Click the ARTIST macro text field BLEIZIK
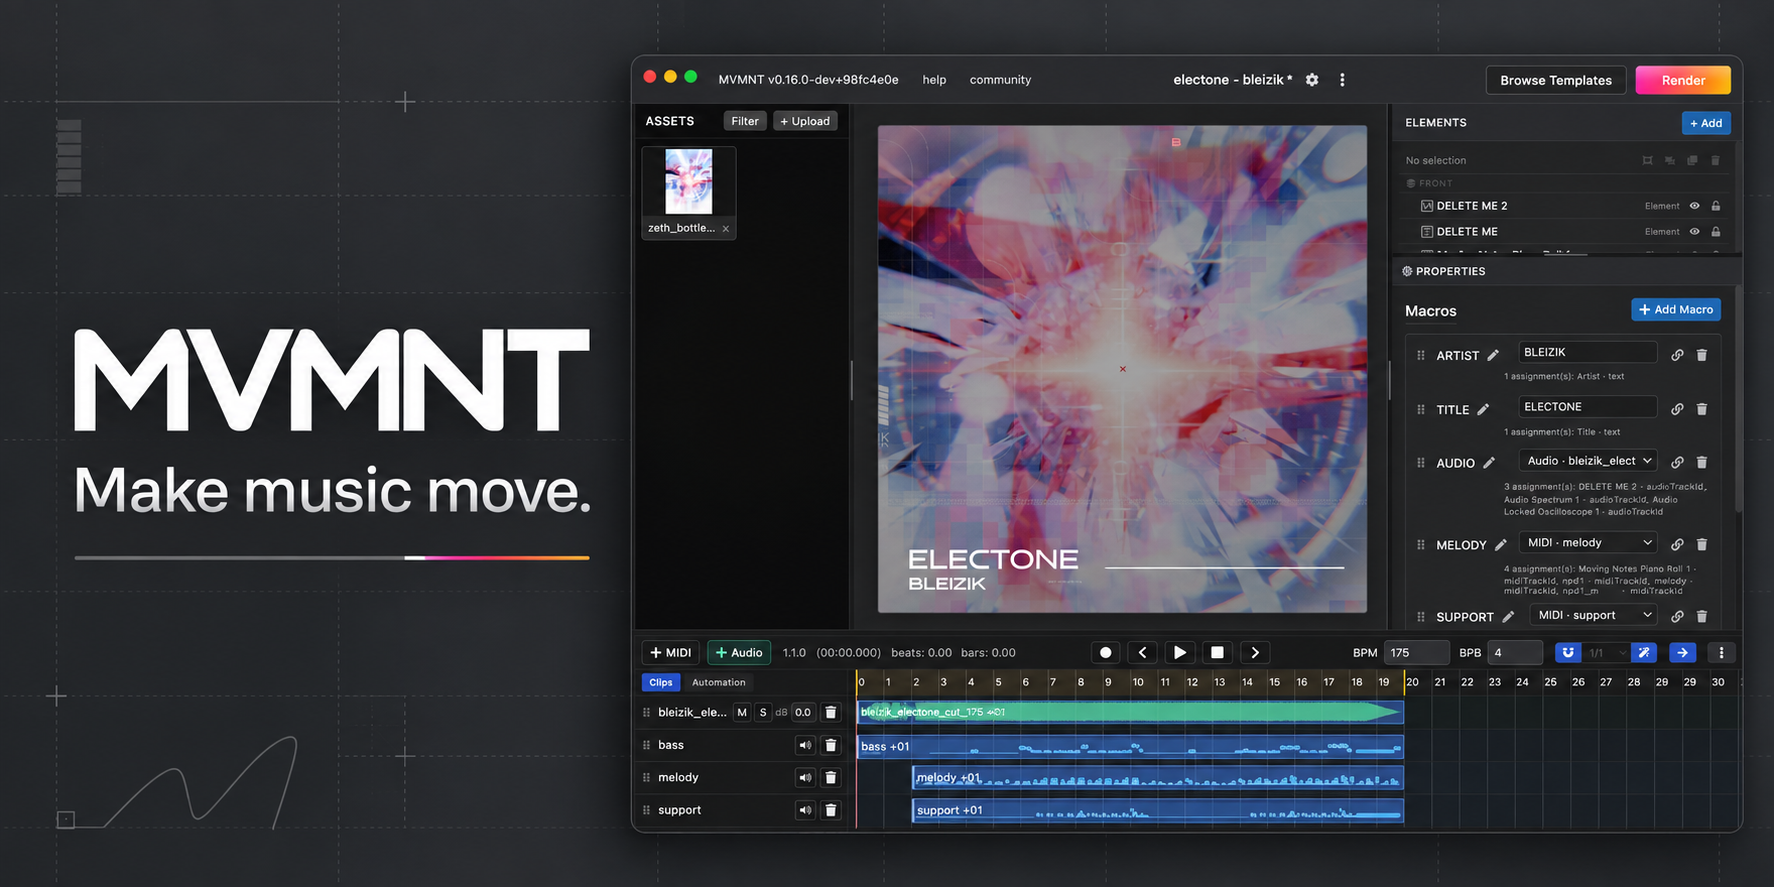Viewport: 1774px width, 887px height. click(1587, 352)
